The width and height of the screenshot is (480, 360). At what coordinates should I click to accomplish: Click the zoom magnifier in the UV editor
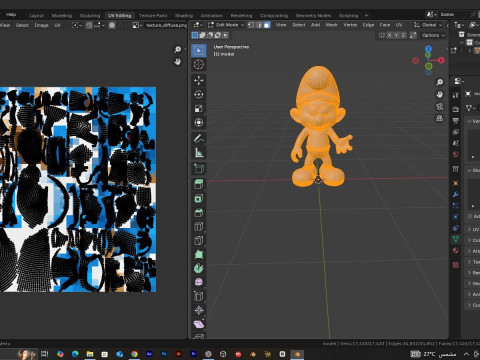tap(178, 49)
